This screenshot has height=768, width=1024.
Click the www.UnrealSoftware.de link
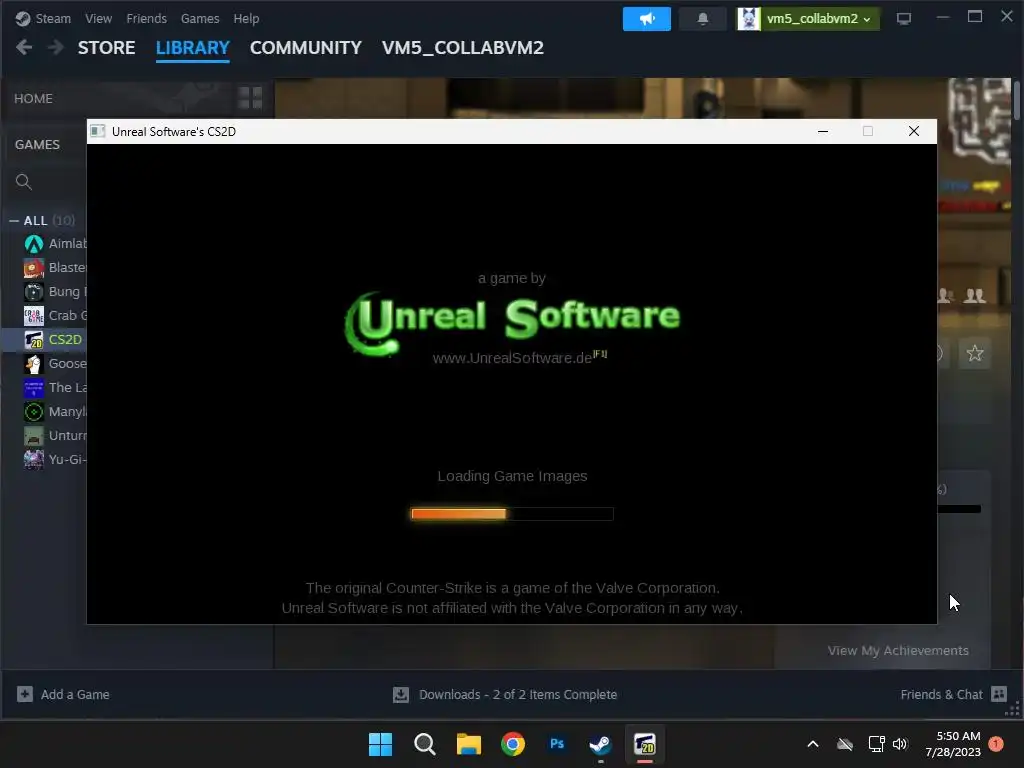[512, 358]
